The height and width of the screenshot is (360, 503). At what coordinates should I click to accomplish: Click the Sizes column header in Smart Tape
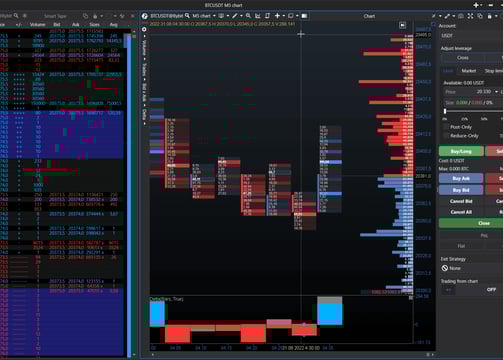pyautogui.click(x=94, y=24)
